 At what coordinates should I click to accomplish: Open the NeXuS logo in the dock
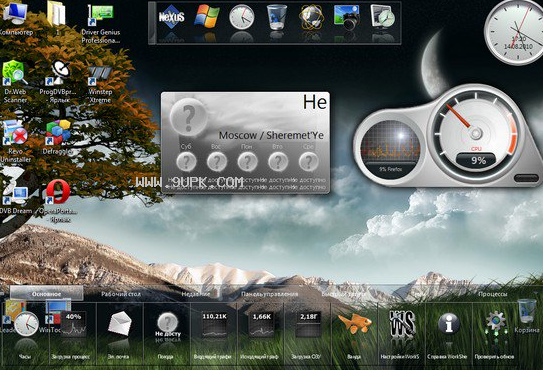point(172,17)
